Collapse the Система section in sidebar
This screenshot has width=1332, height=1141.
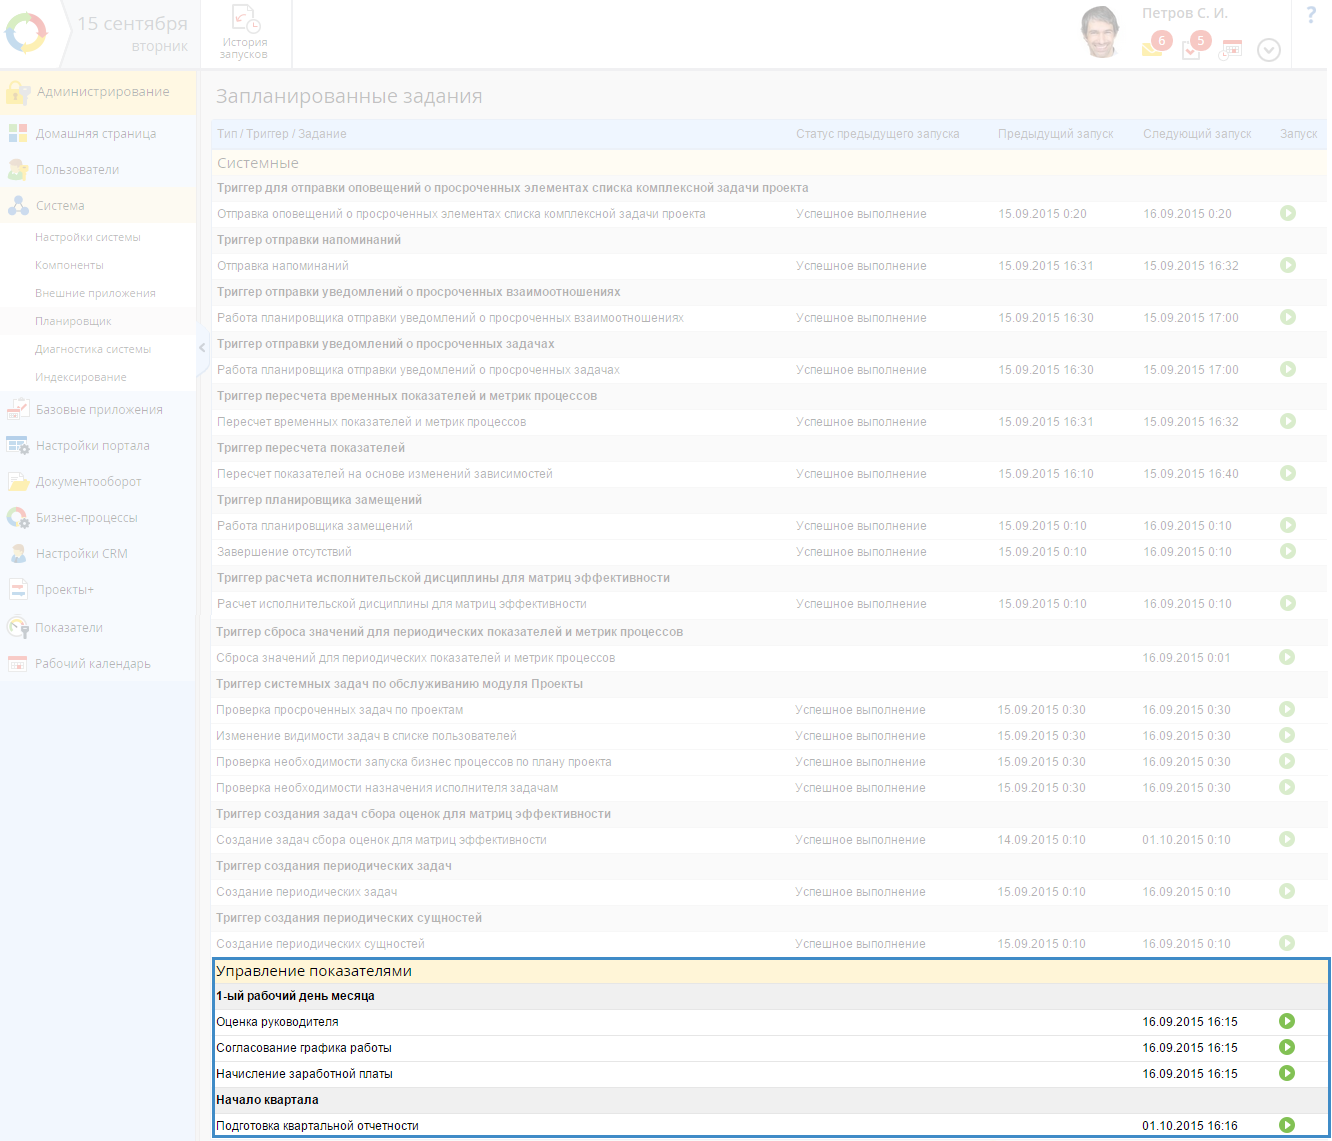click(60, 206)
